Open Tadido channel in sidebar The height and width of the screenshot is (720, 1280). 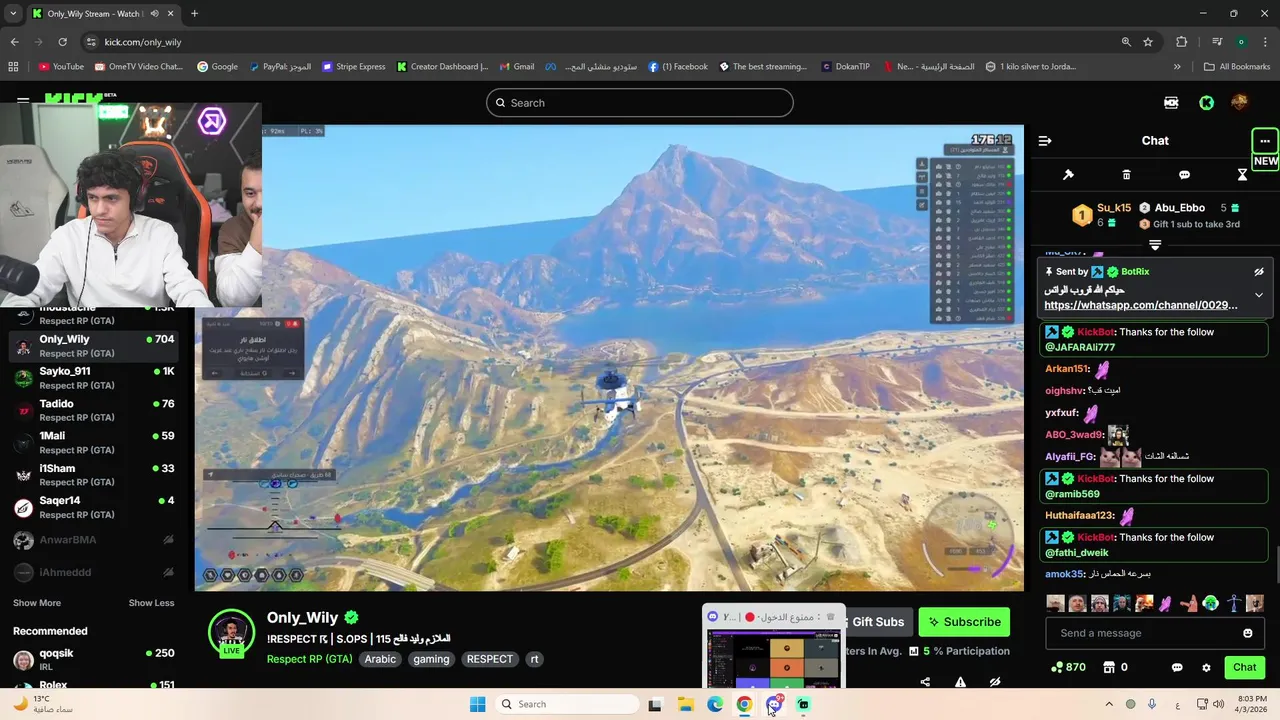pyautogui.click(x=95, y=410)
